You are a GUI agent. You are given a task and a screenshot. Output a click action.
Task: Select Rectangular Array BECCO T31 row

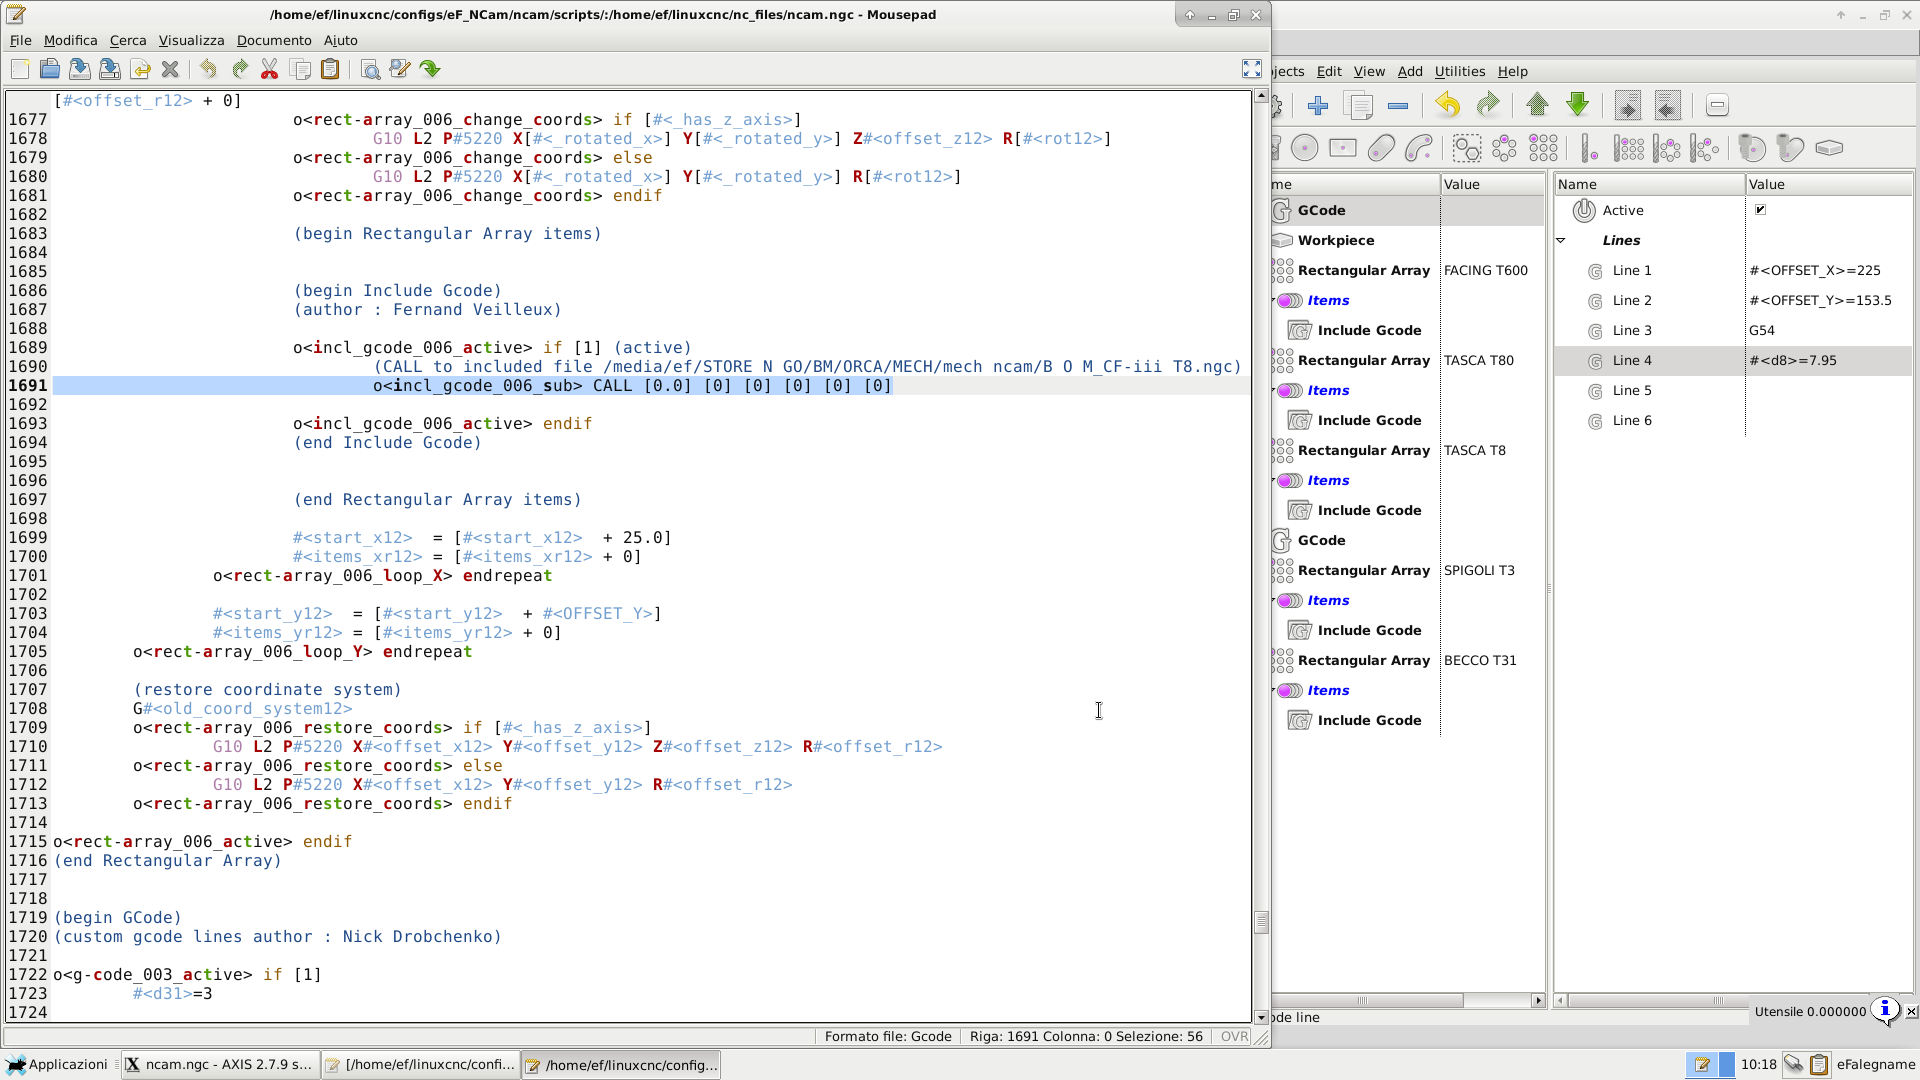point(1408,660)
